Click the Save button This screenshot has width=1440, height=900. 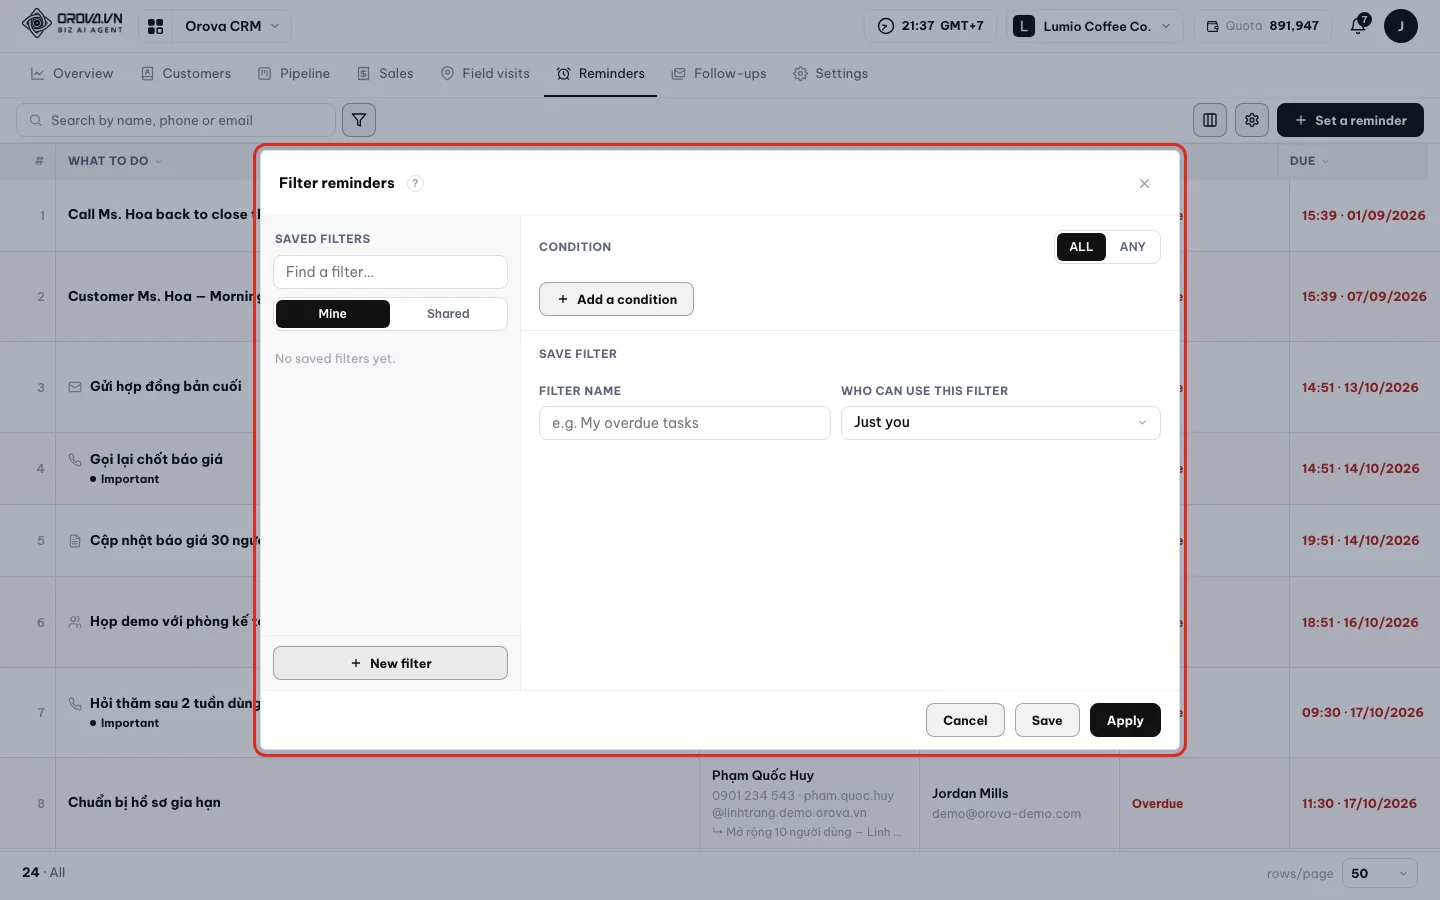(1047, 720)
